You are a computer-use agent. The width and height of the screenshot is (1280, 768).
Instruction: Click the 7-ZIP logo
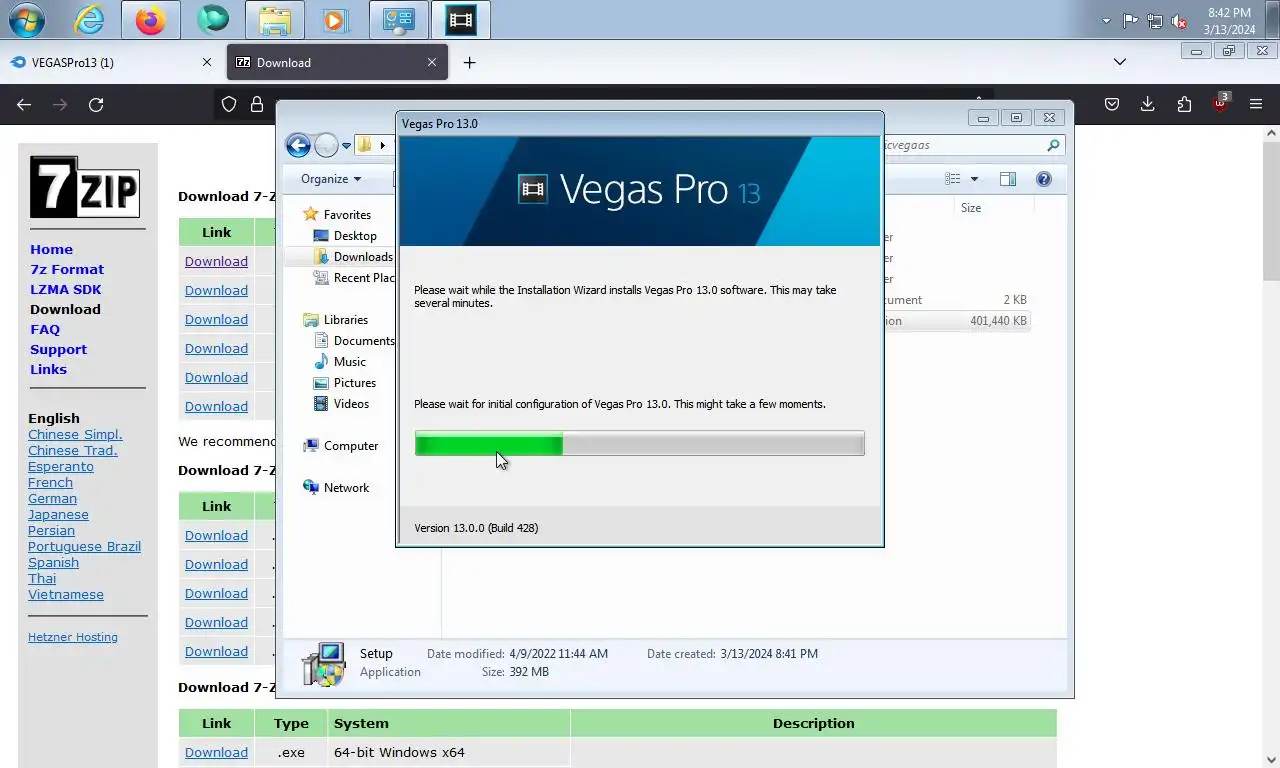[84, 187]
